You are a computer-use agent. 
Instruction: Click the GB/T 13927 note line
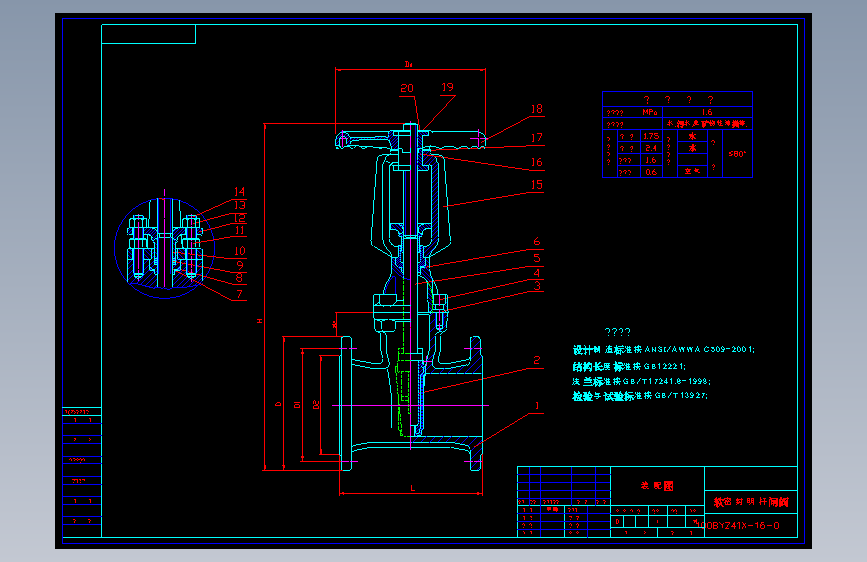pyautogui.click(x=640, y=396)
